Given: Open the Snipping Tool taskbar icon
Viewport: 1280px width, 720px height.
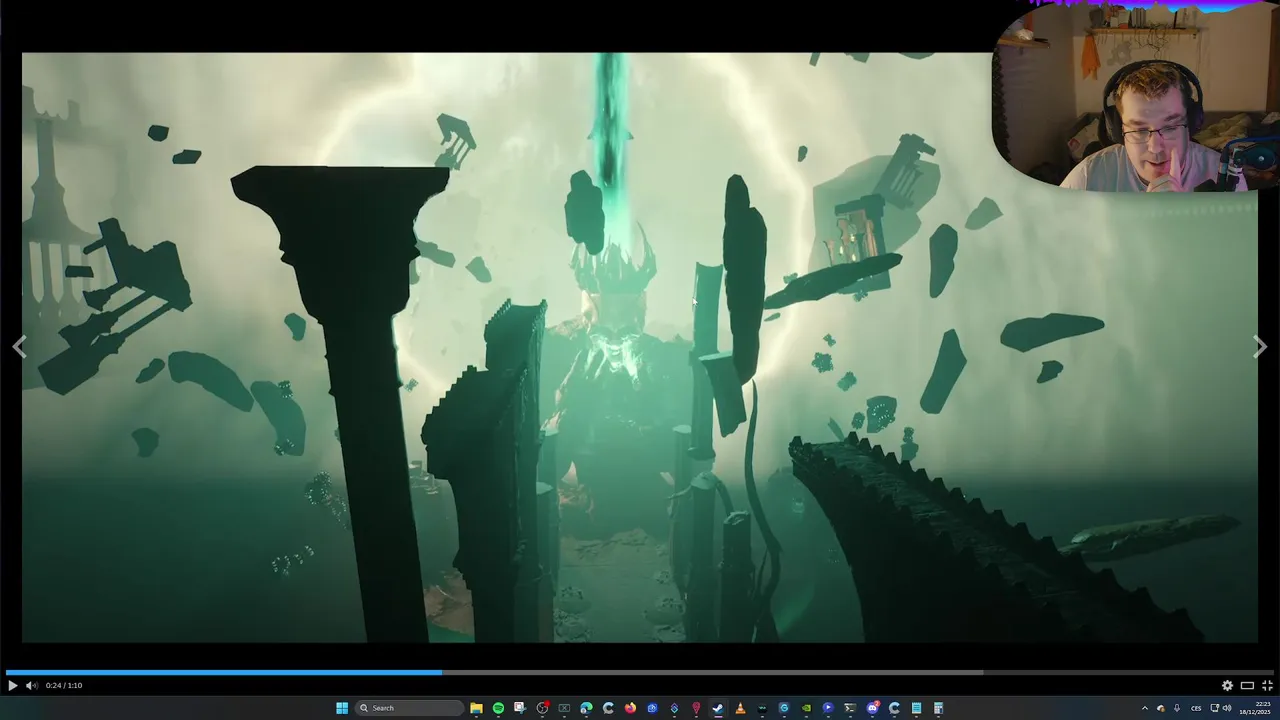Looking at the screenshot, I should [520, 708].
